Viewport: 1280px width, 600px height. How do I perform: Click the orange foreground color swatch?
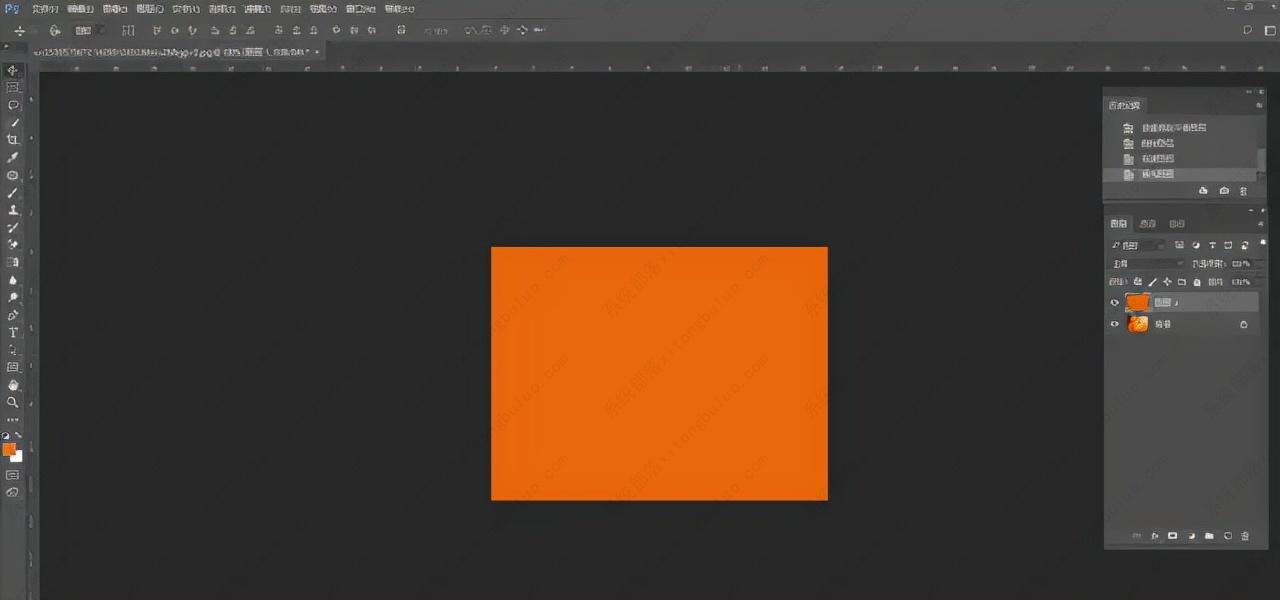pyautogui.click(x=9, y=449)
